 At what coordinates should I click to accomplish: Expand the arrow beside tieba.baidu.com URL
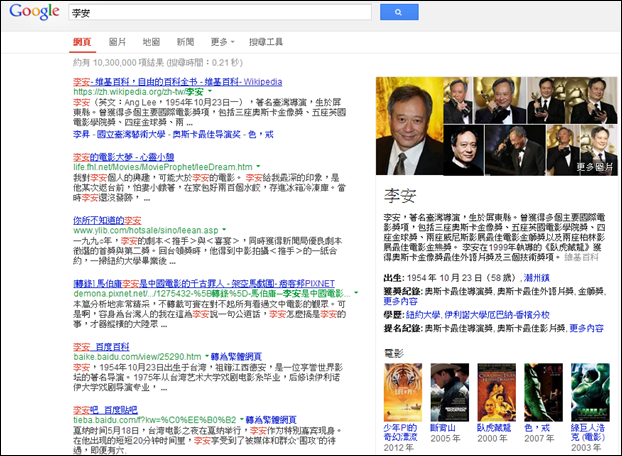(241, 419)
